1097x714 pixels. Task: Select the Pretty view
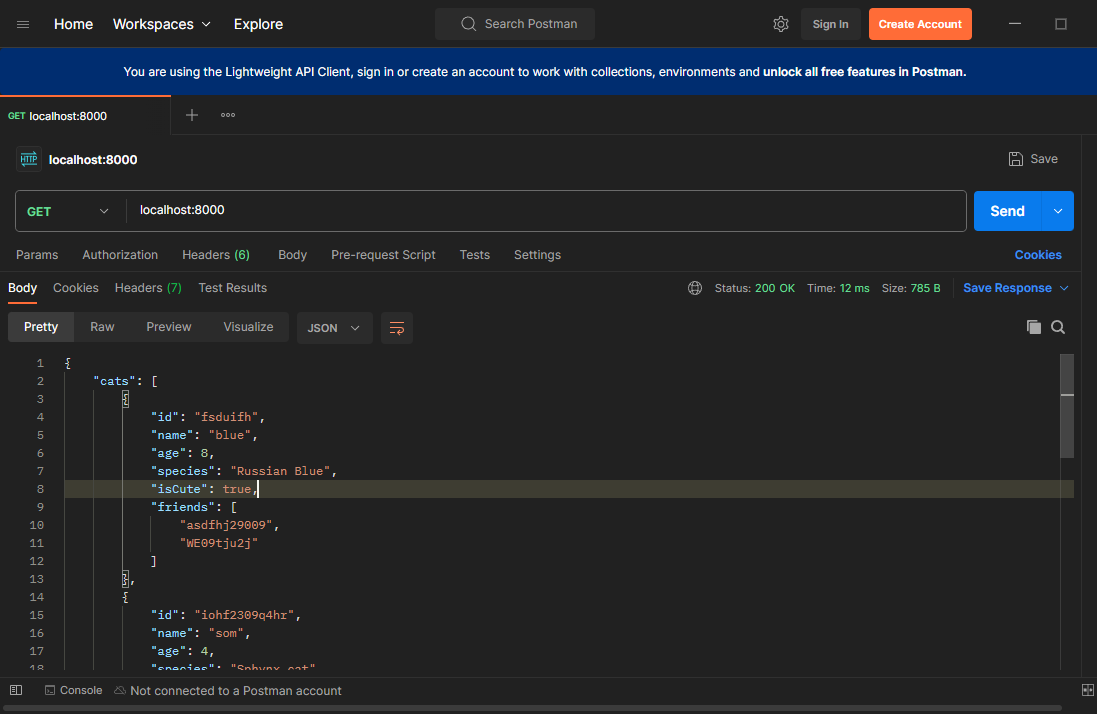coord(41,327)
